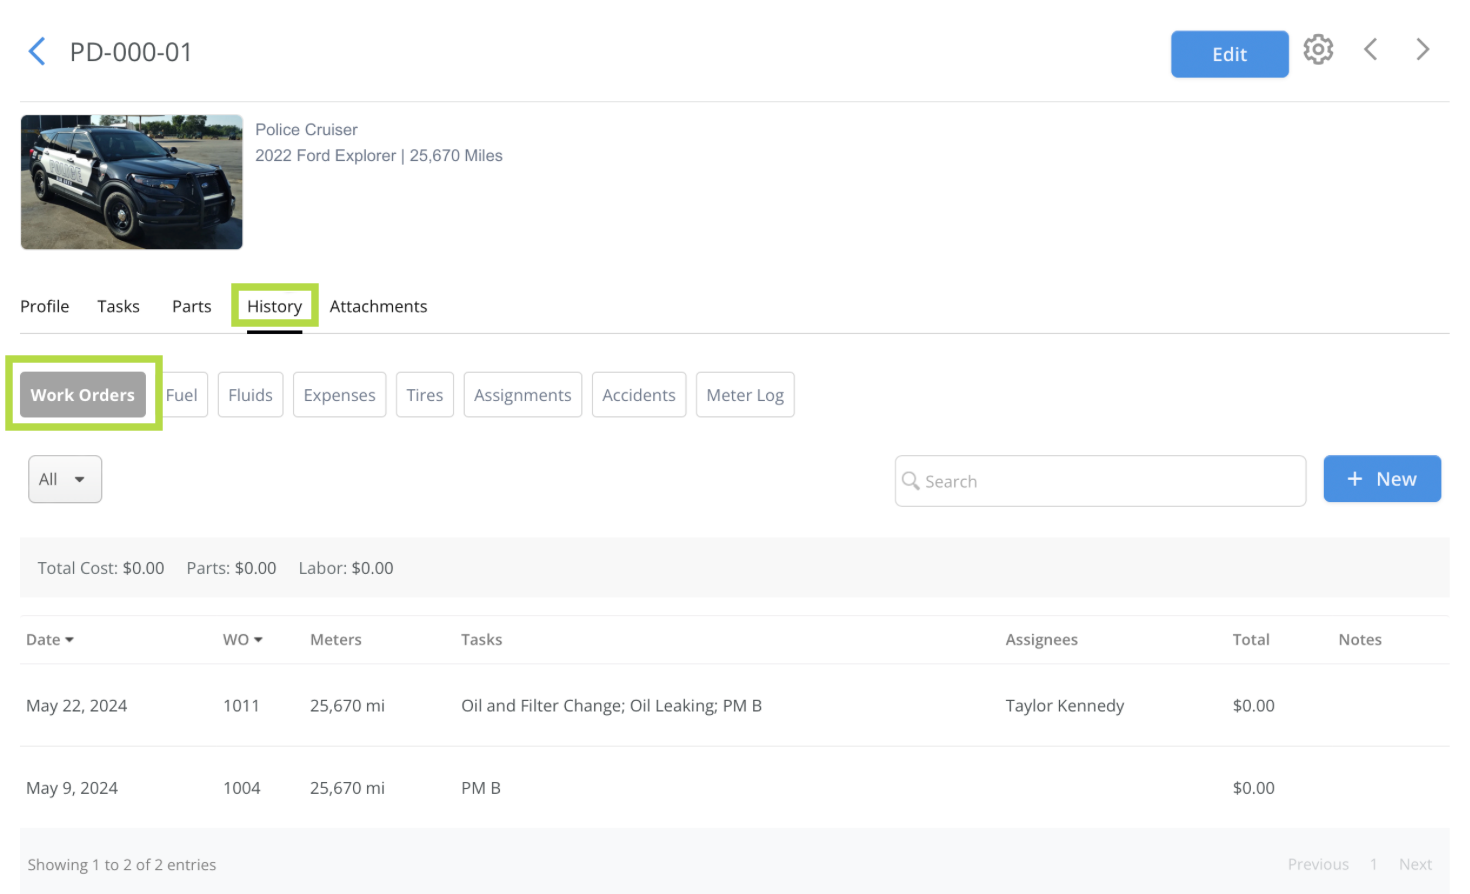This screenshot has width=1470, height=894.
Task: Click Oil and Filter Change tasks cell
Action: [611, 705]
